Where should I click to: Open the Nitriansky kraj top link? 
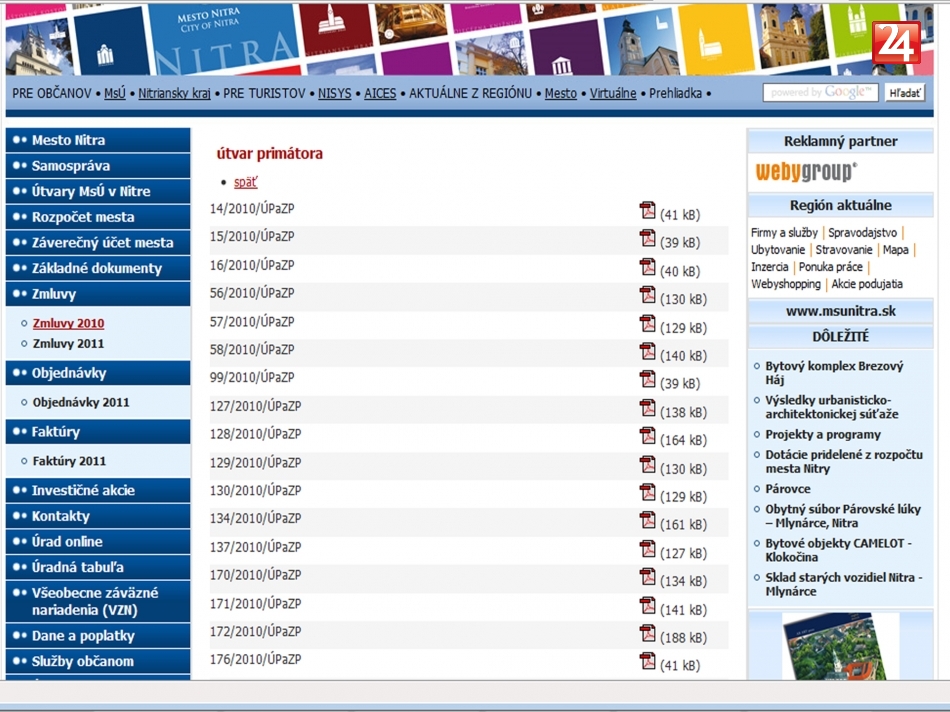[174, 93]
